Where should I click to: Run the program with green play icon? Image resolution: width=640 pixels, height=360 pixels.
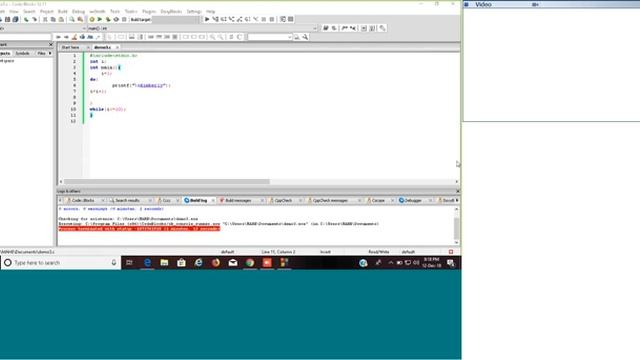[100, 19]
